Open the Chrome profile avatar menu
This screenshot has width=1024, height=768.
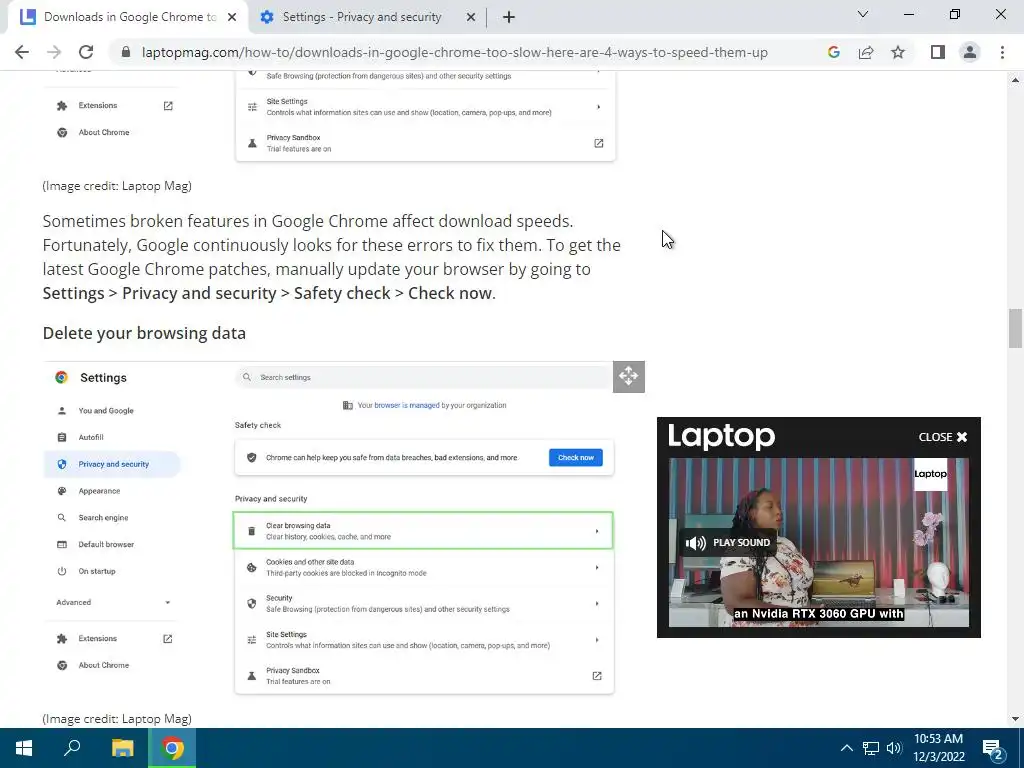[970, 52]
